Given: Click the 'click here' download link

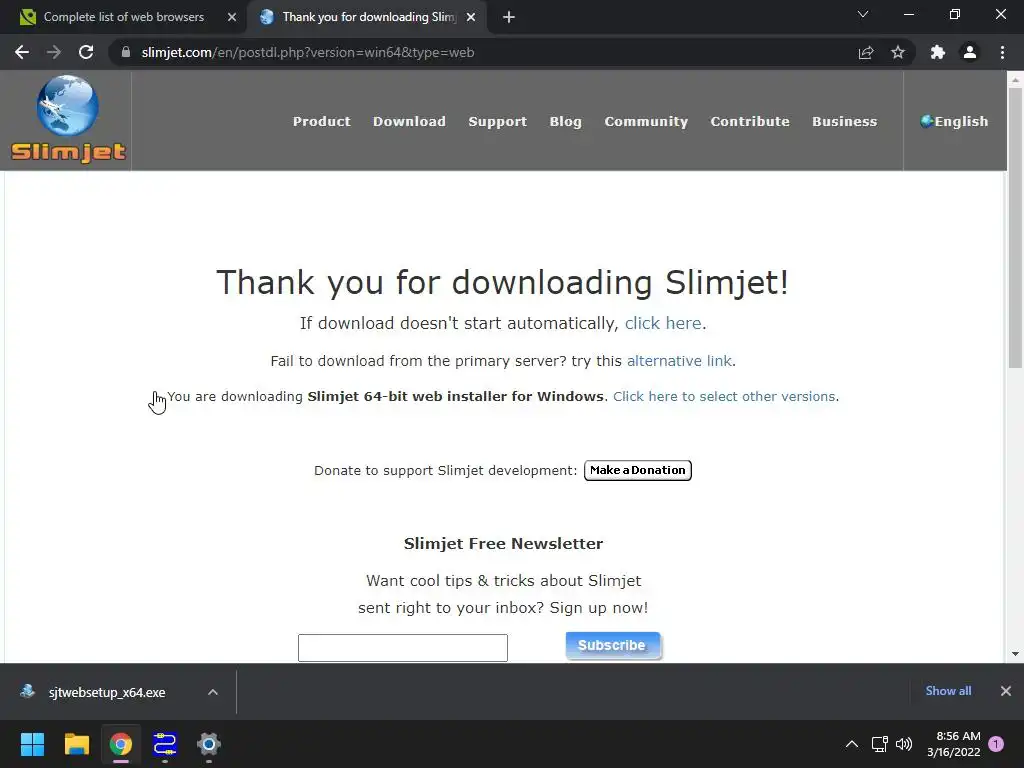Looking at the screenshot, I should click(x=663, y=323).
